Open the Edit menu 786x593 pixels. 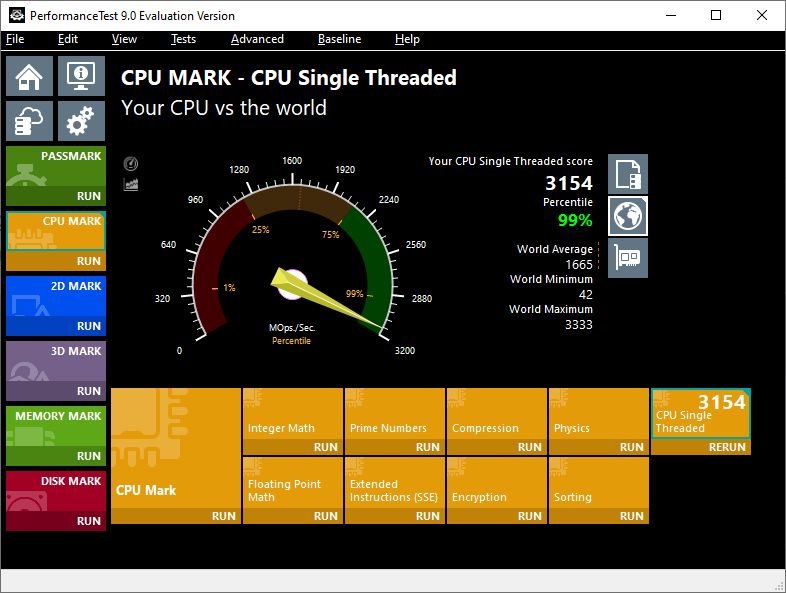pos(68,39)
